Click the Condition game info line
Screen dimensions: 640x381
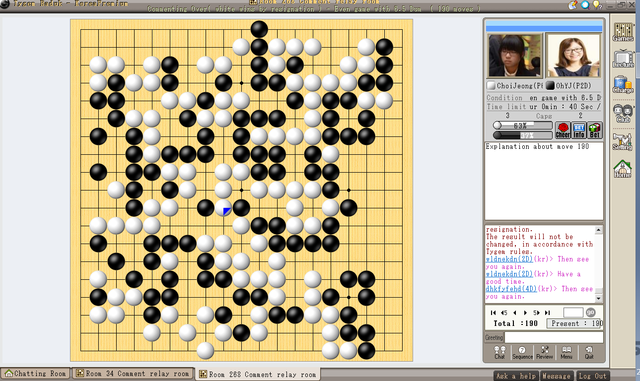coord(544,98)
